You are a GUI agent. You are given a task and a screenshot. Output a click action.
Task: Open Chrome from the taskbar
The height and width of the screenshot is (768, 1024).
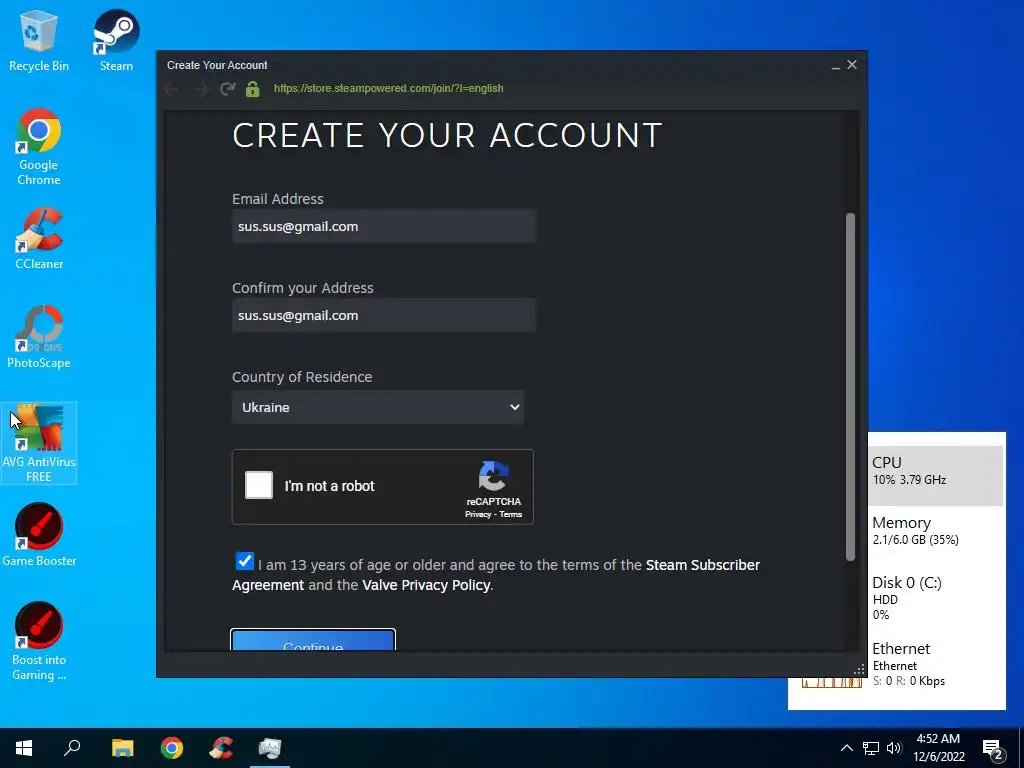point(172,748)
